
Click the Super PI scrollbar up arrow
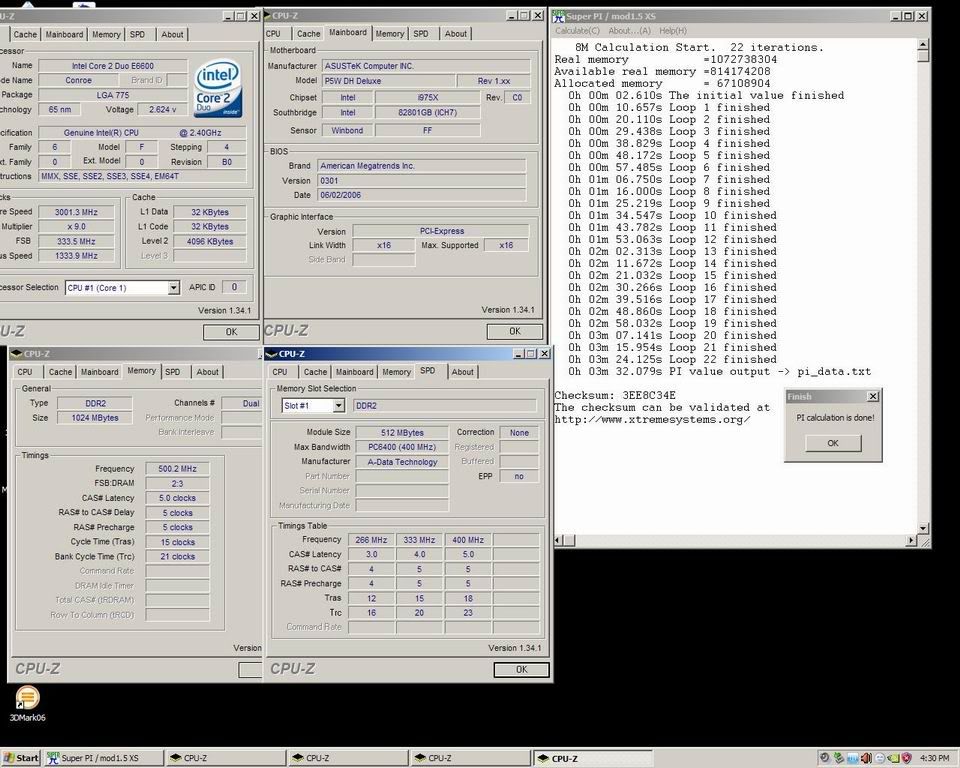(923, 46)
